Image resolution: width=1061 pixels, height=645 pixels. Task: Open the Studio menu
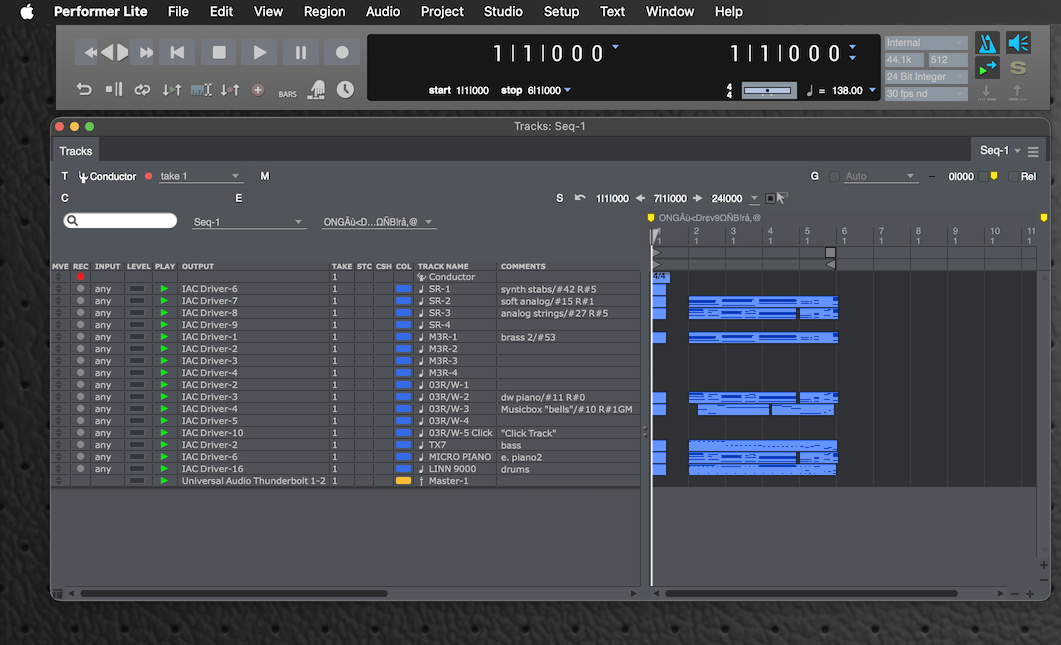pos(503,12)
